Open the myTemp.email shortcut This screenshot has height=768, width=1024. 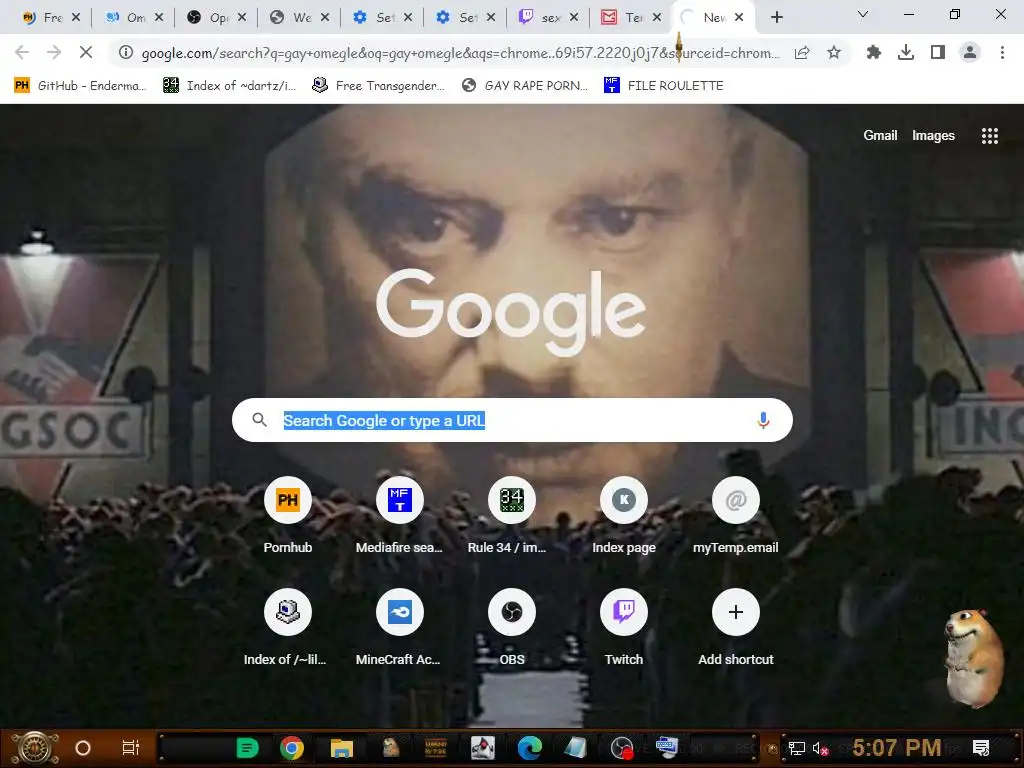[x=735, y=516]
